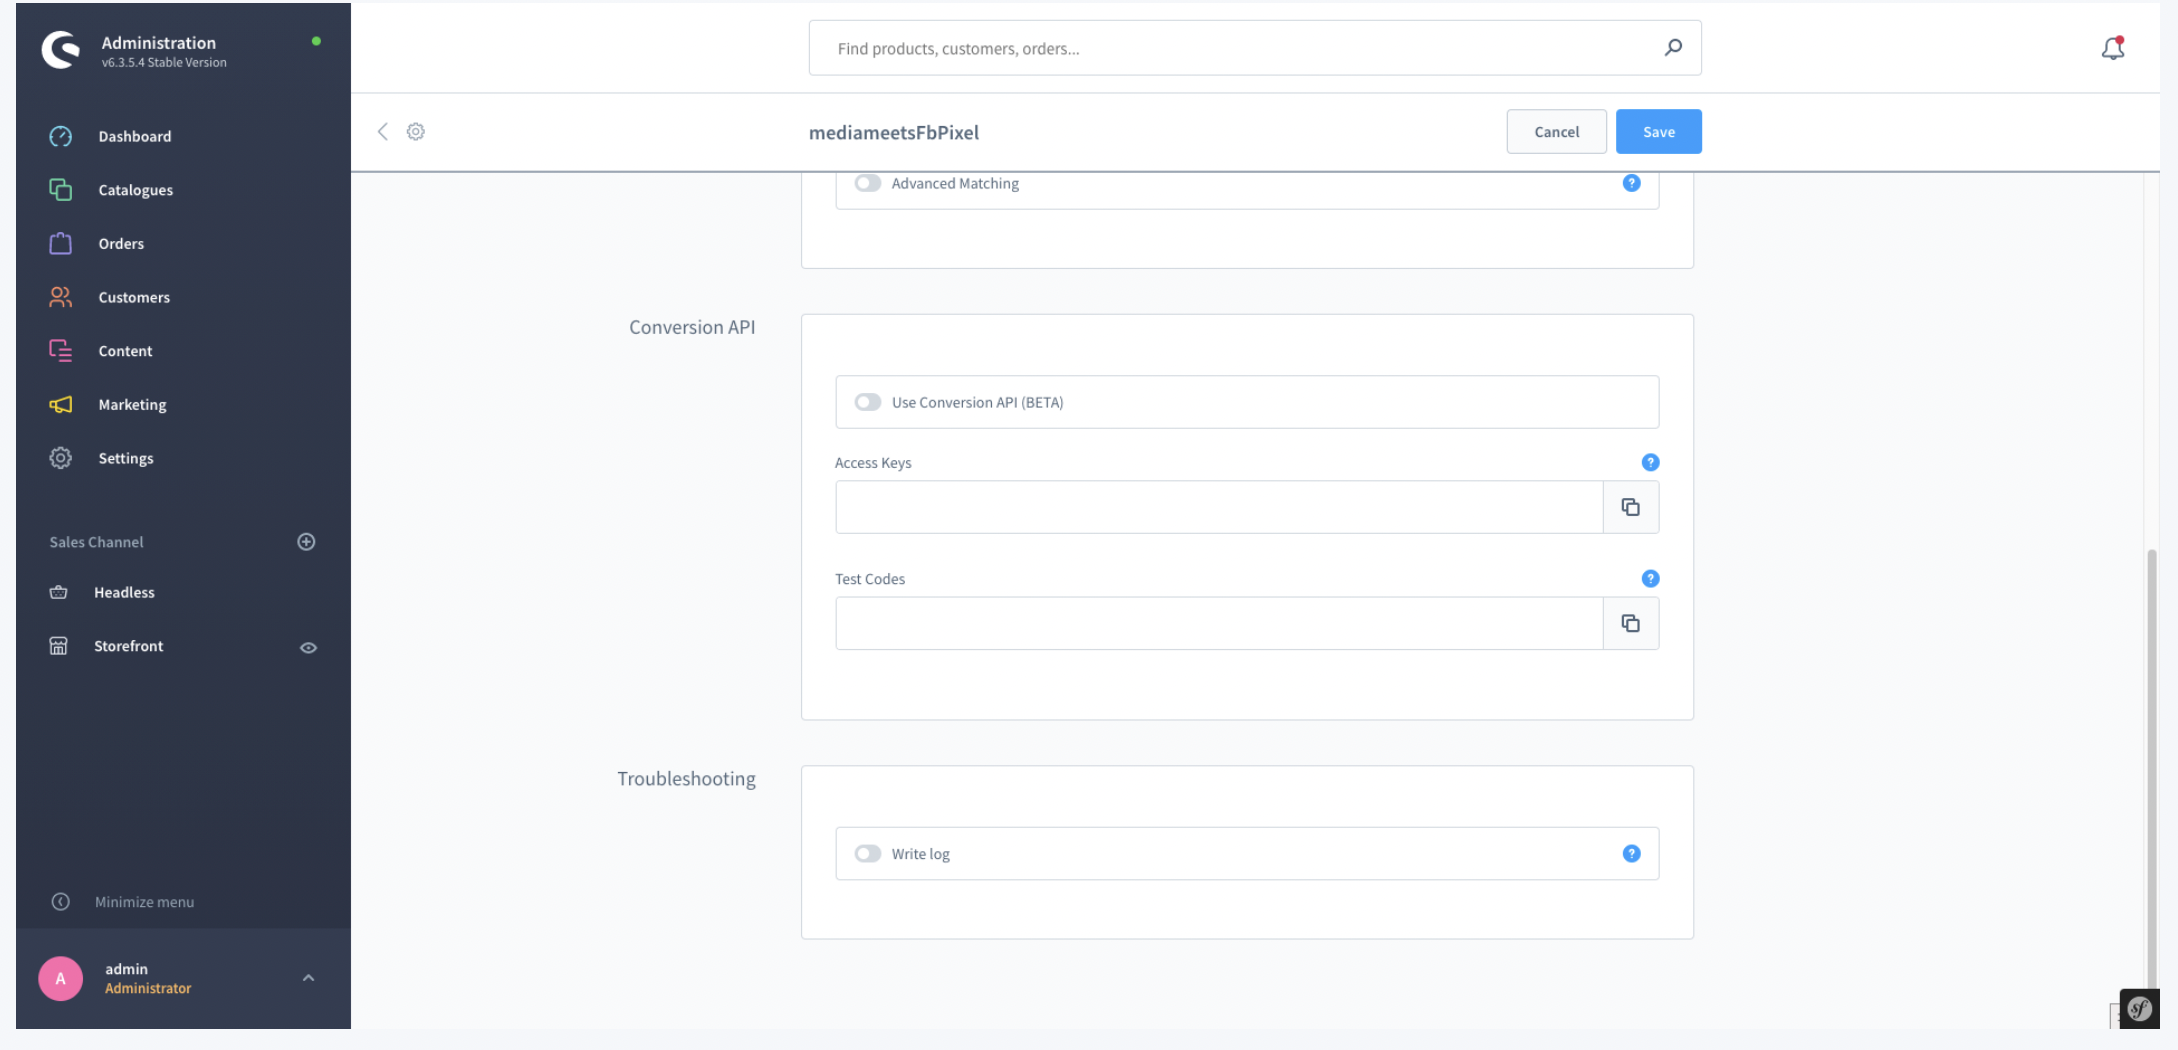Image resolution: width=2178 pixels, height=1050 pixels.
Task: Click the Minimize menu arrow icon
Action: [x=60, y=901]
